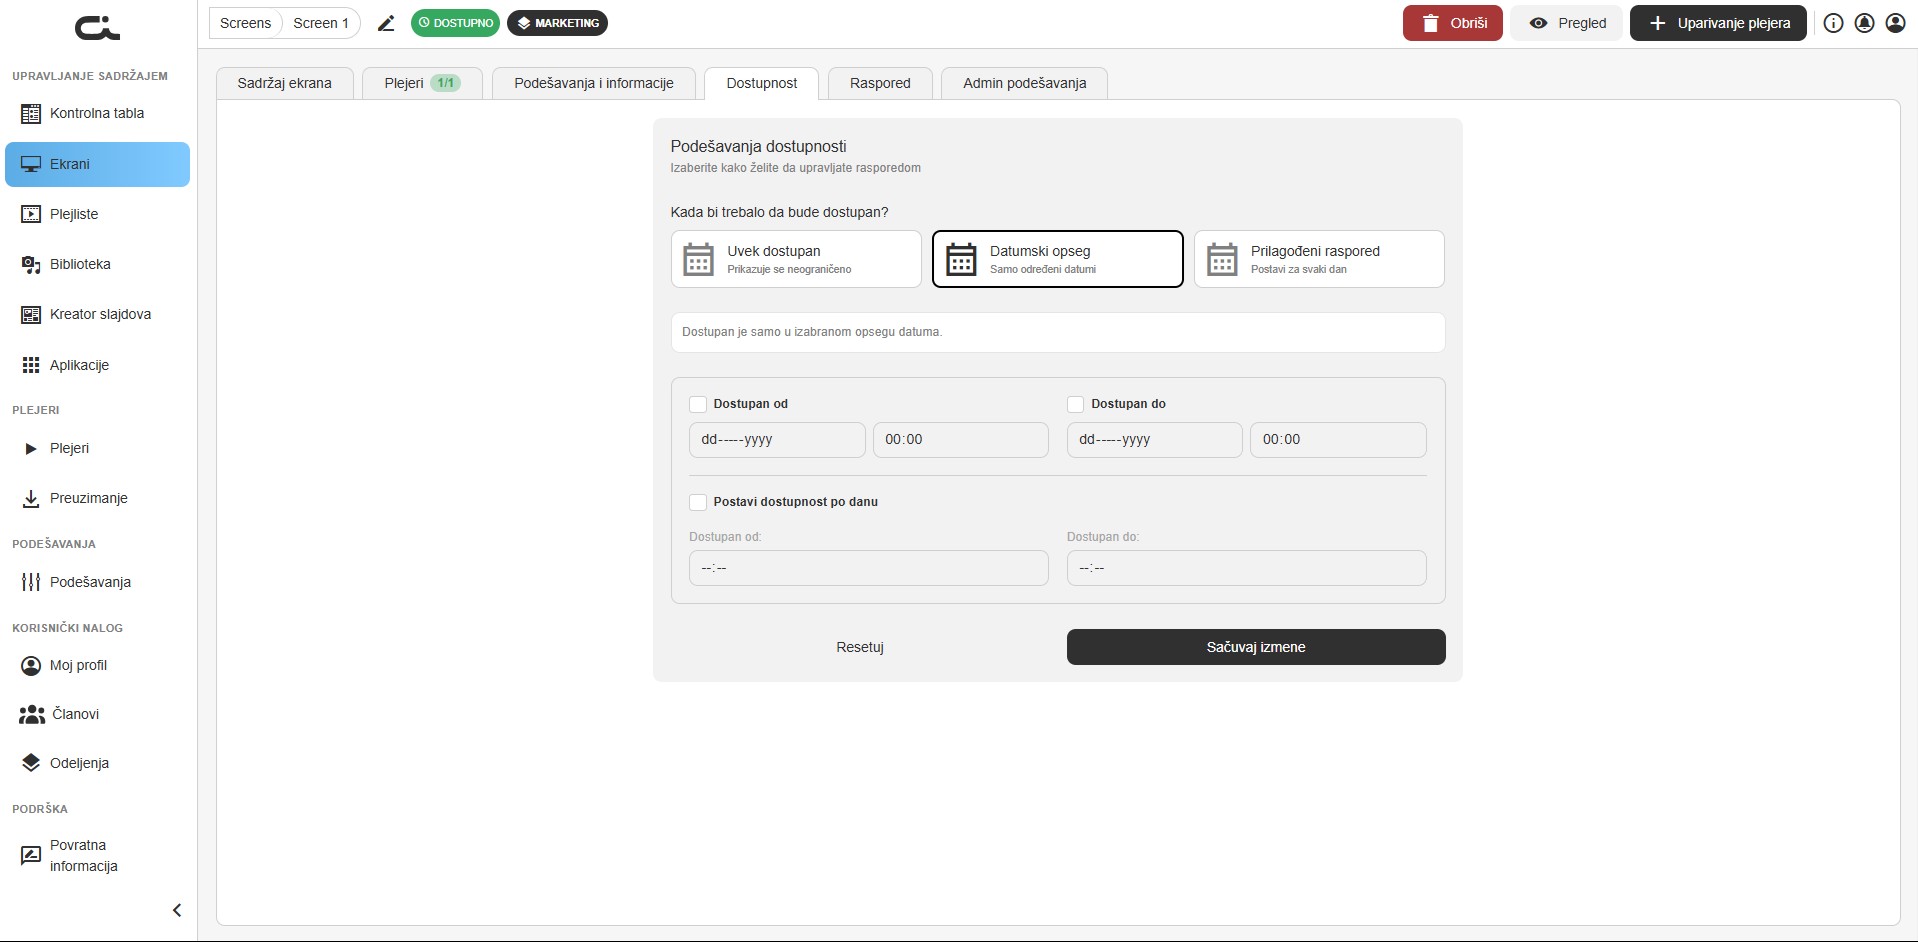Click the calendar icon of Prilagođeni raspored

tap(1222, 259)
